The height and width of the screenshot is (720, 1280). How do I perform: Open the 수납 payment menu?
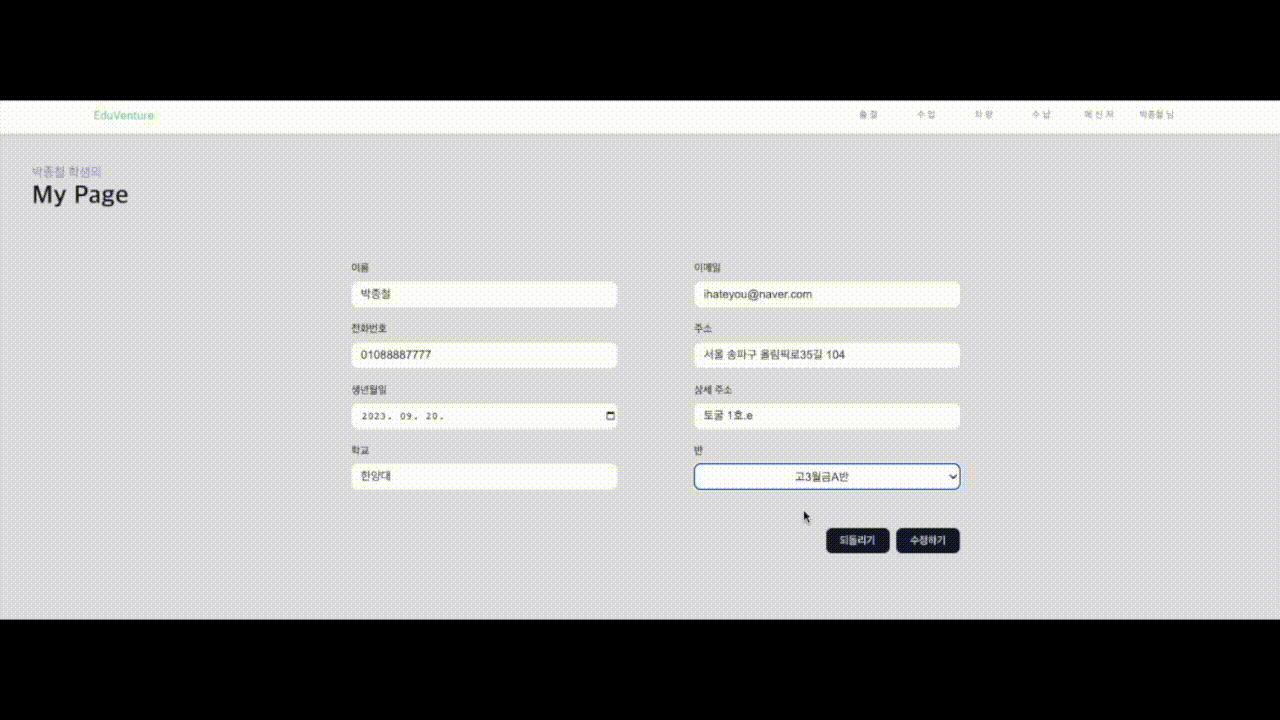click(1040, 114)
